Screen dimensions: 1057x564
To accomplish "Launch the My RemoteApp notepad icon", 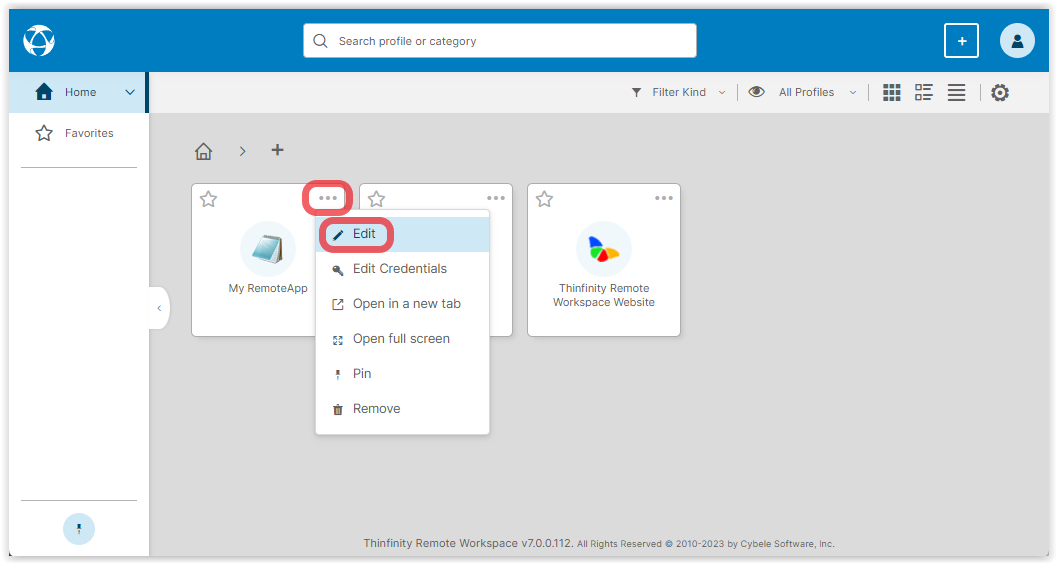I will [268, 249].
